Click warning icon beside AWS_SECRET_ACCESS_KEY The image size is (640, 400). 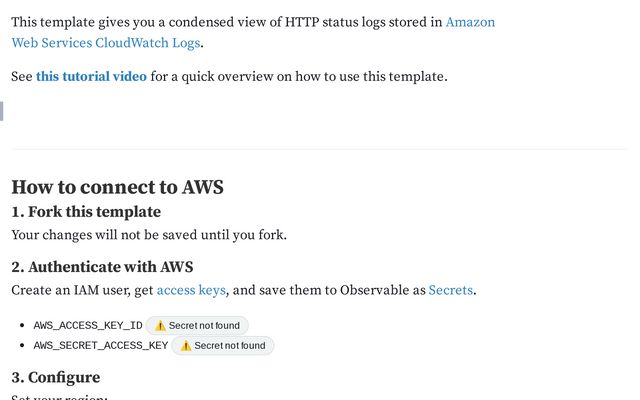coord(186,346)
